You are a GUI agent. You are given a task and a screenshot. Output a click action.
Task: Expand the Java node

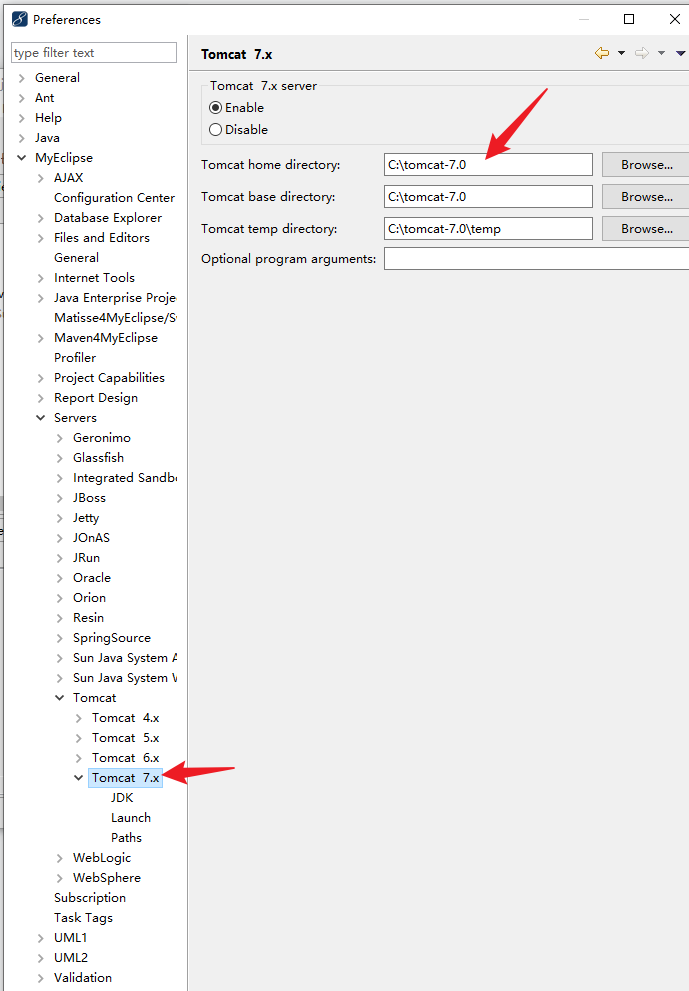pos(21,138)
